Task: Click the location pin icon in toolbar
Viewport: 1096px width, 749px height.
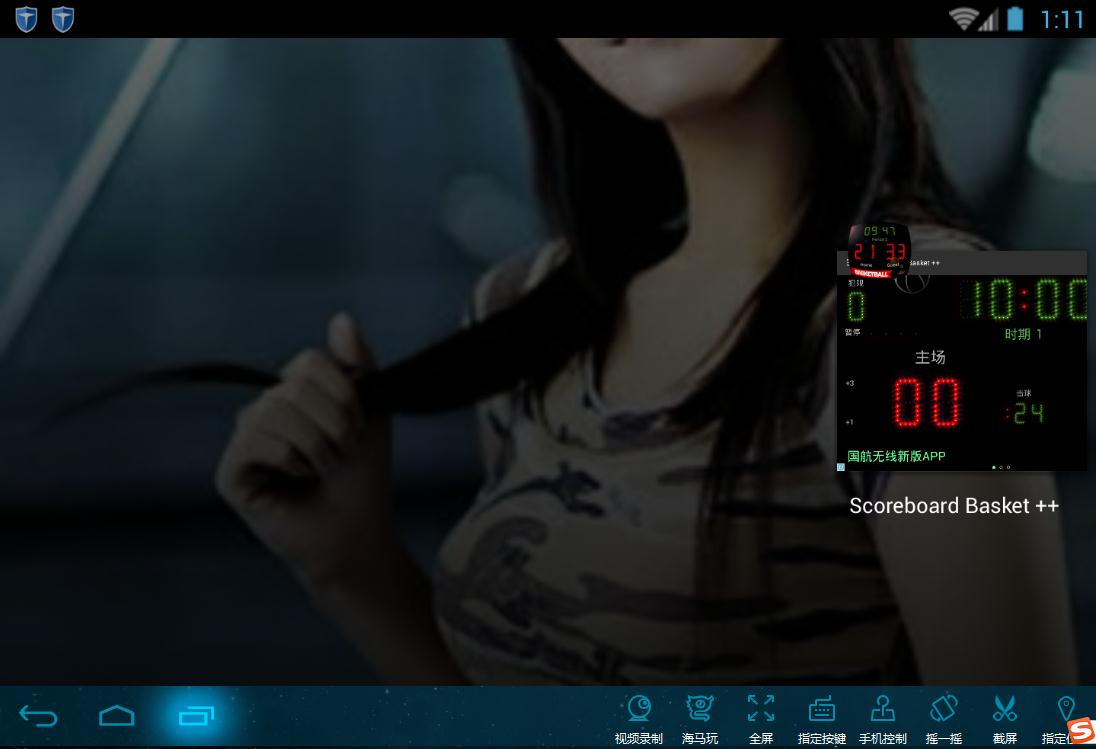Action: click(x=1065, y=710)
